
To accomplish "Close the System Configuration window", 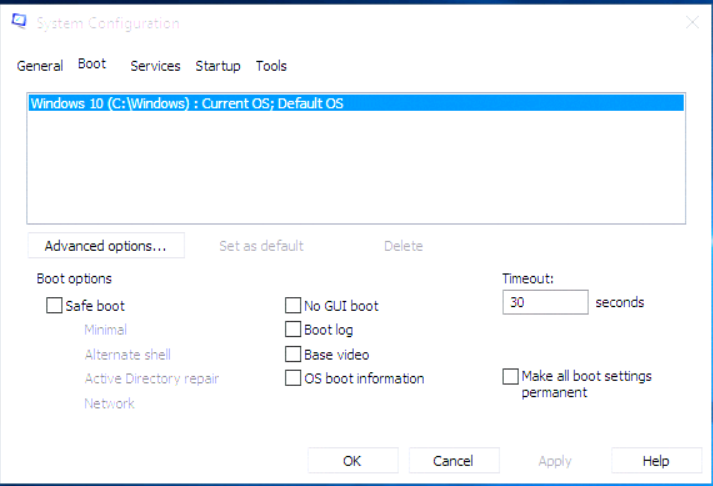I will 692,22.
